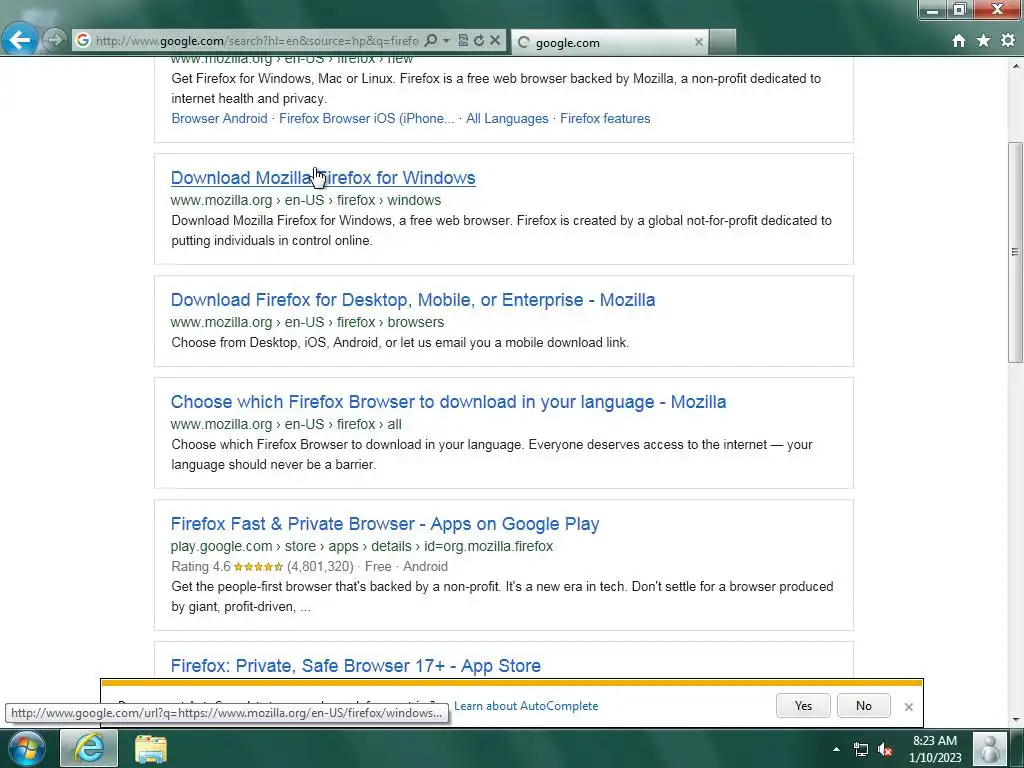The height and width of the screenshot is (768, 1024).
Task: Toggle compatibility view icon
Action: (463, 40)
